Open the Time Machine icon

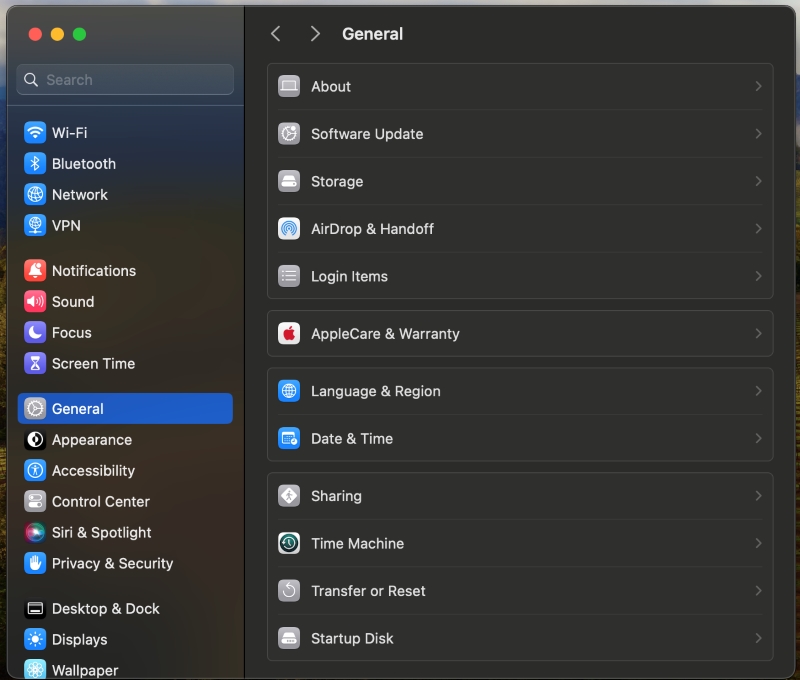click(289, 543)
